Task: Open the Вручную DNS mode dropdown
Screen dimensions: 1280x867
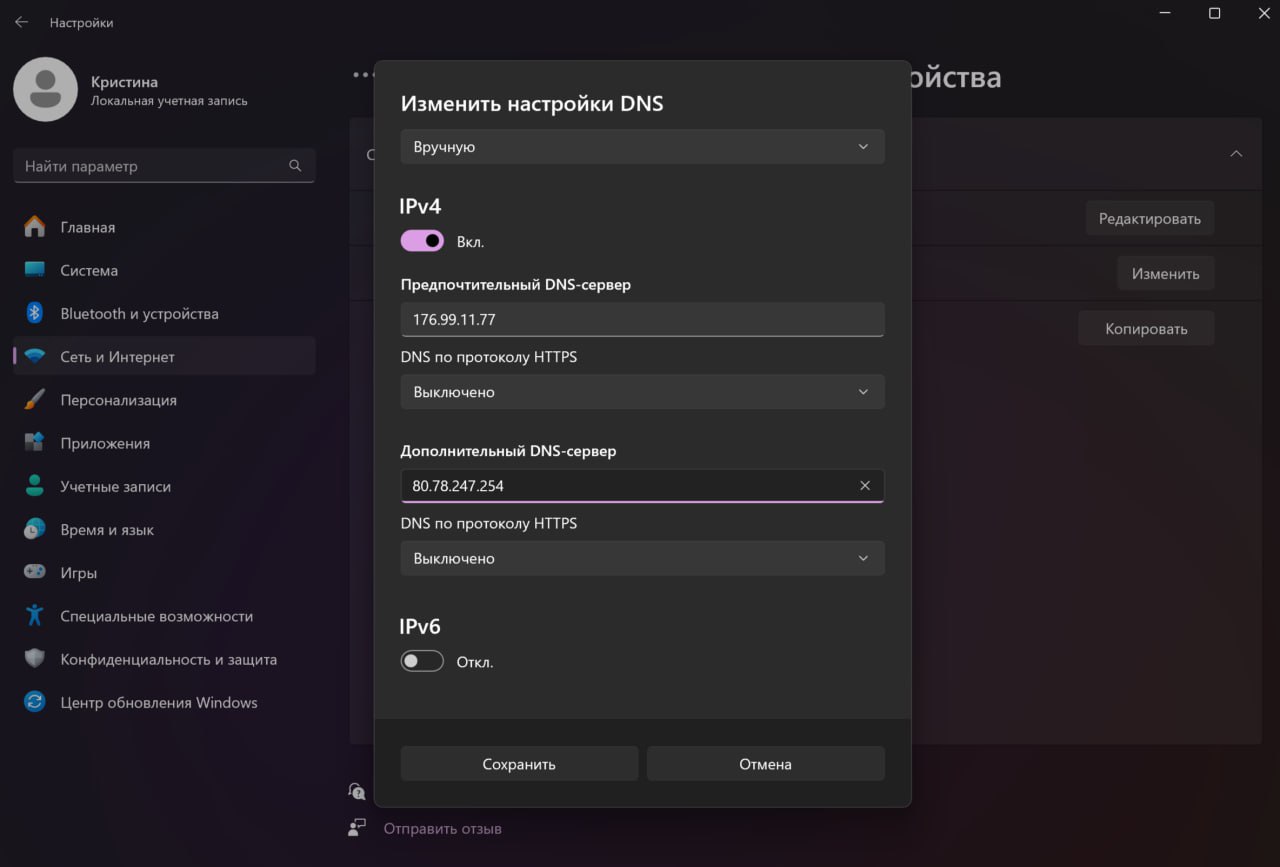Action: 642,146
